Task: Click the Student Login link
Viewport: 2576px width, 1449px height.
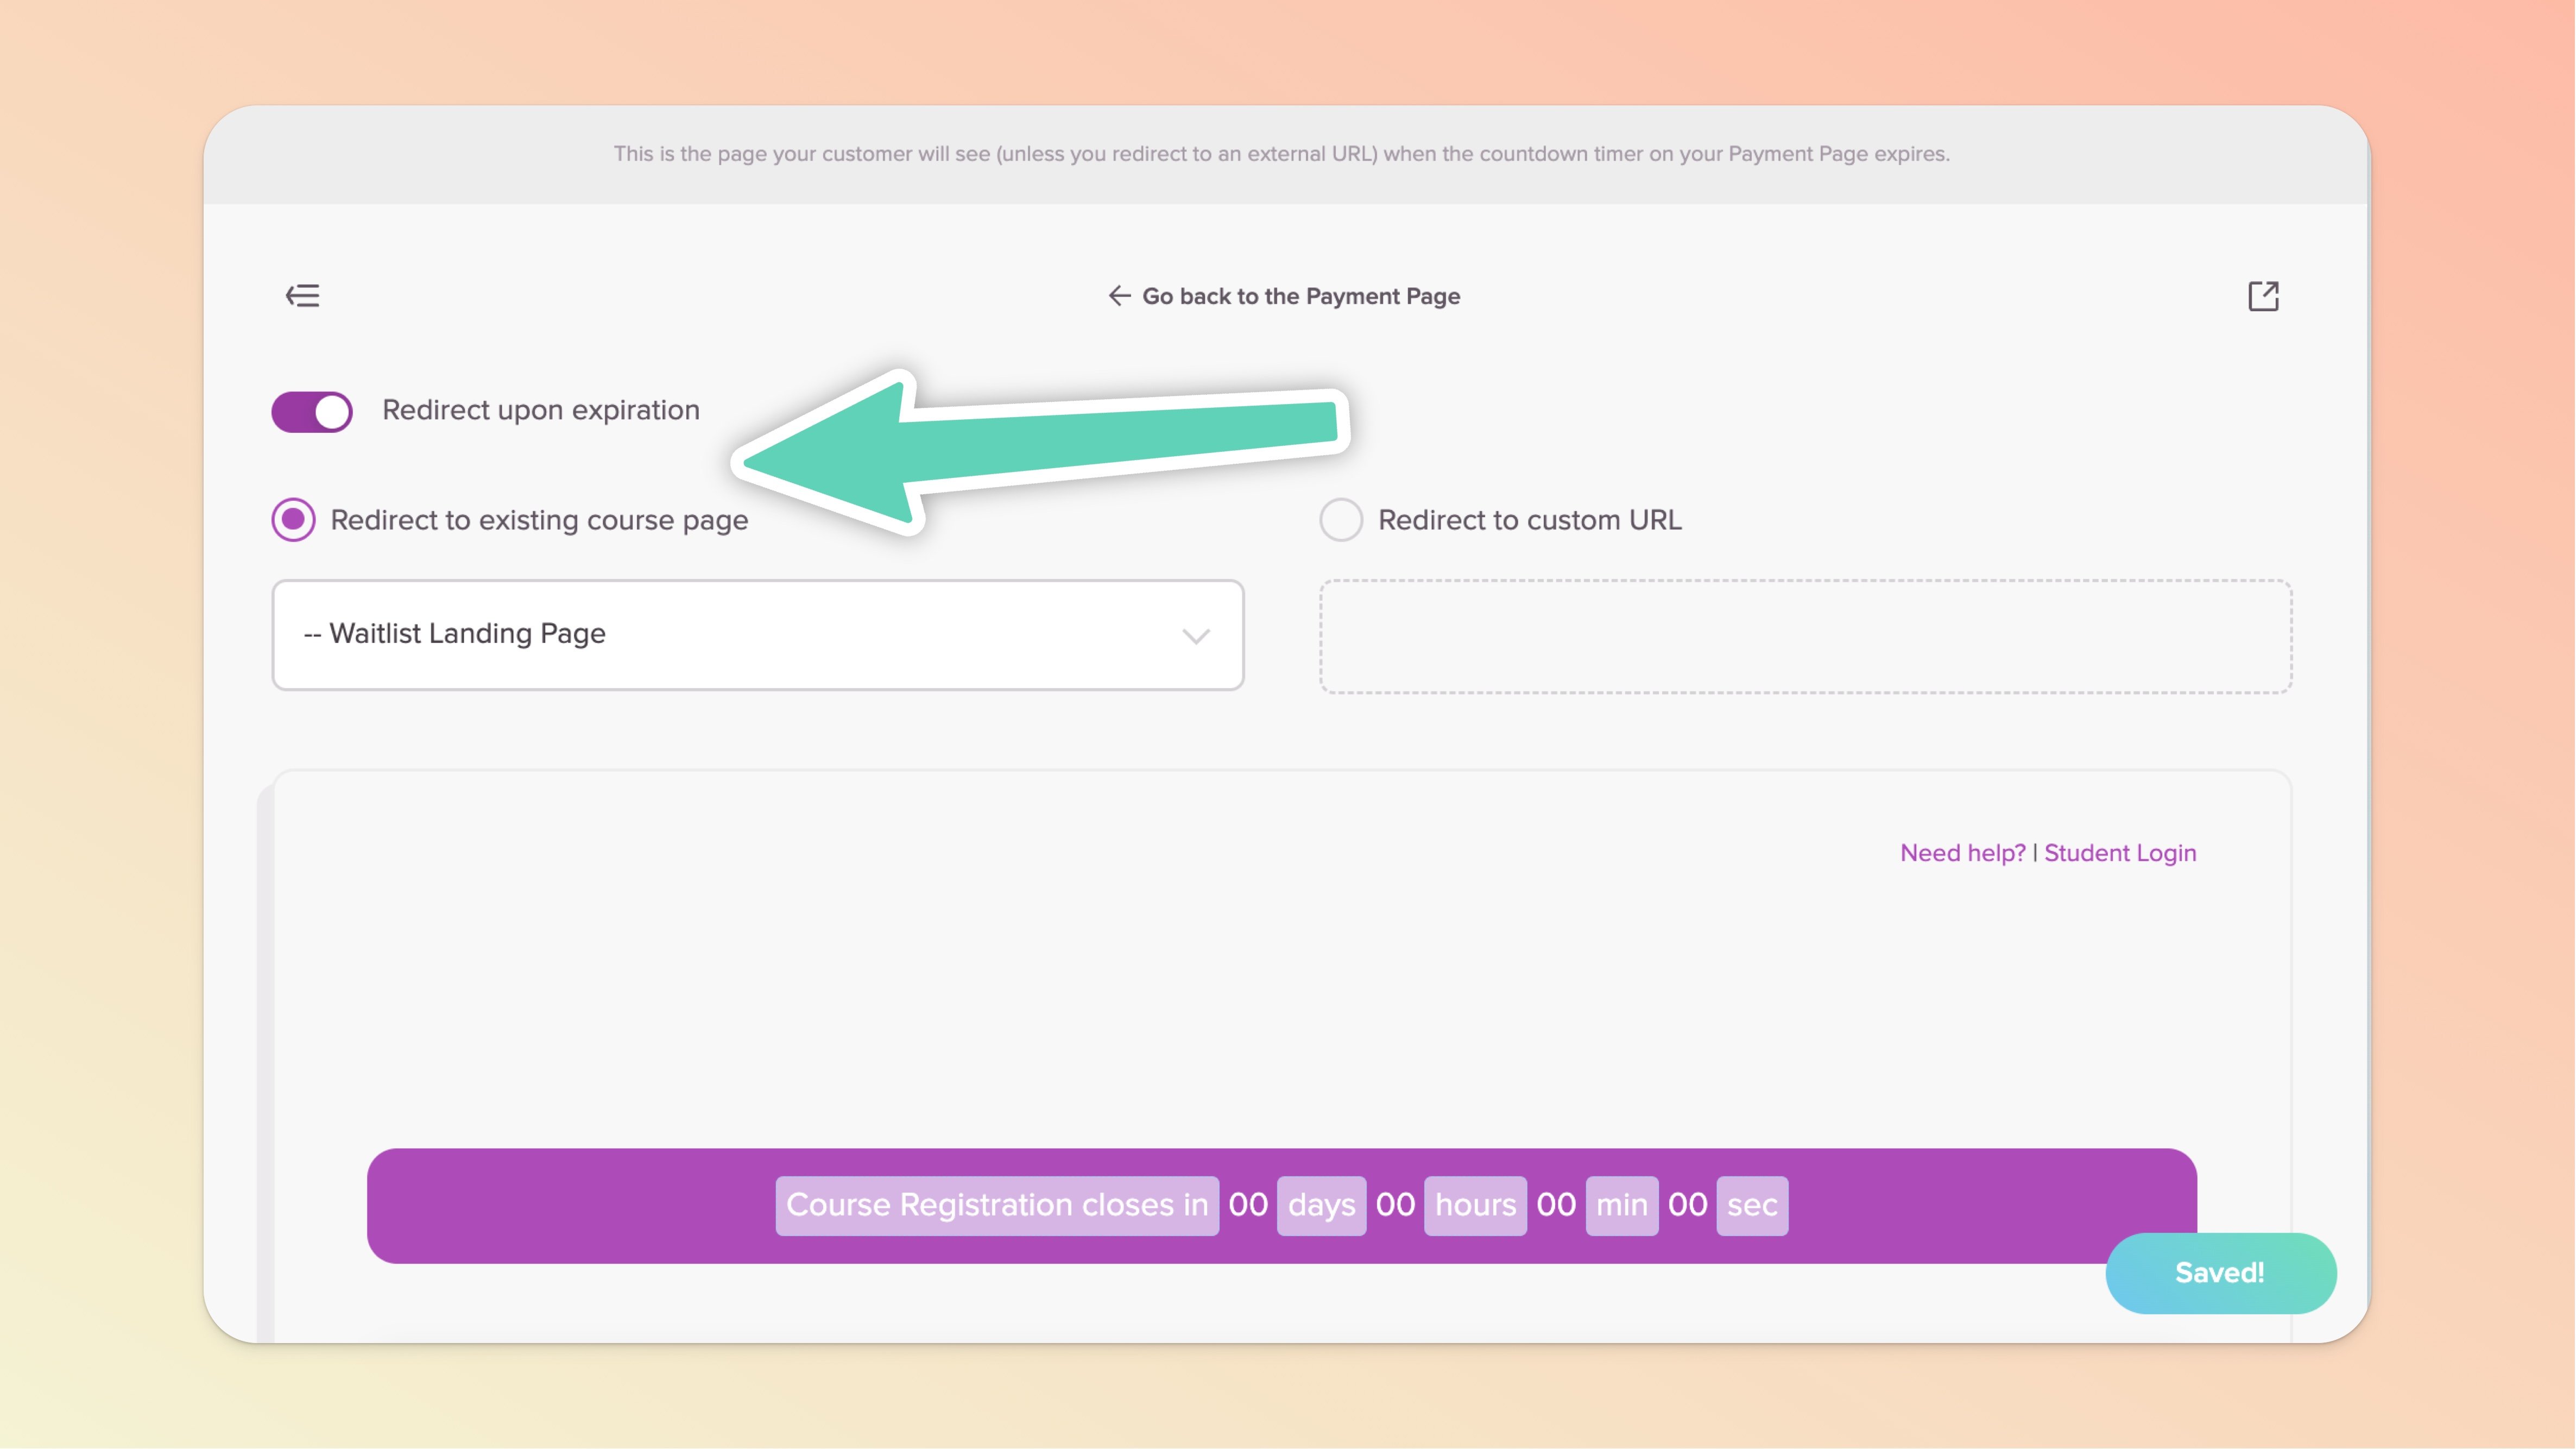Action: (2120, 853)
